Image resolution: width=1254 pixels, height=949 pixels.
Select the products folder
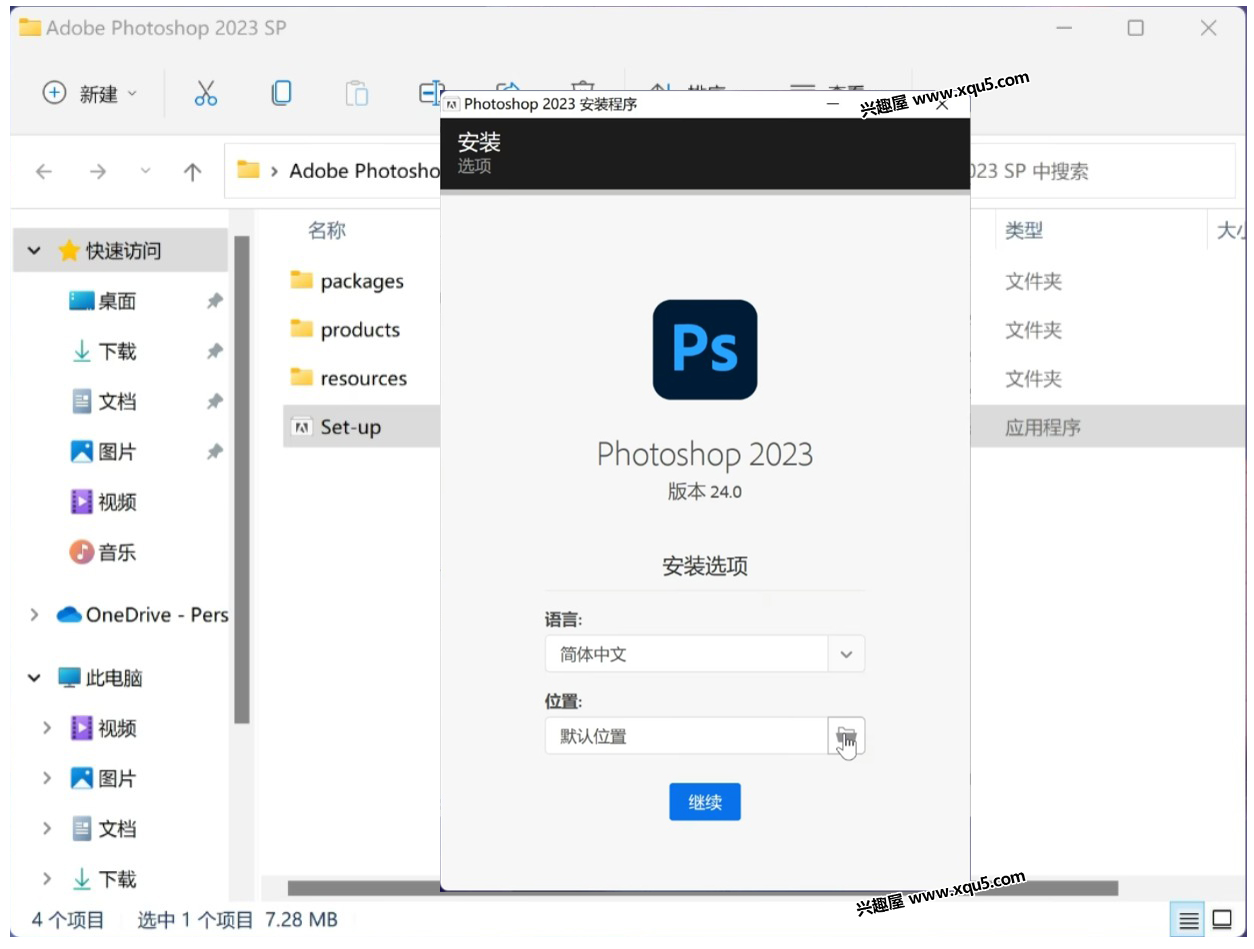(x=345, y=330)
